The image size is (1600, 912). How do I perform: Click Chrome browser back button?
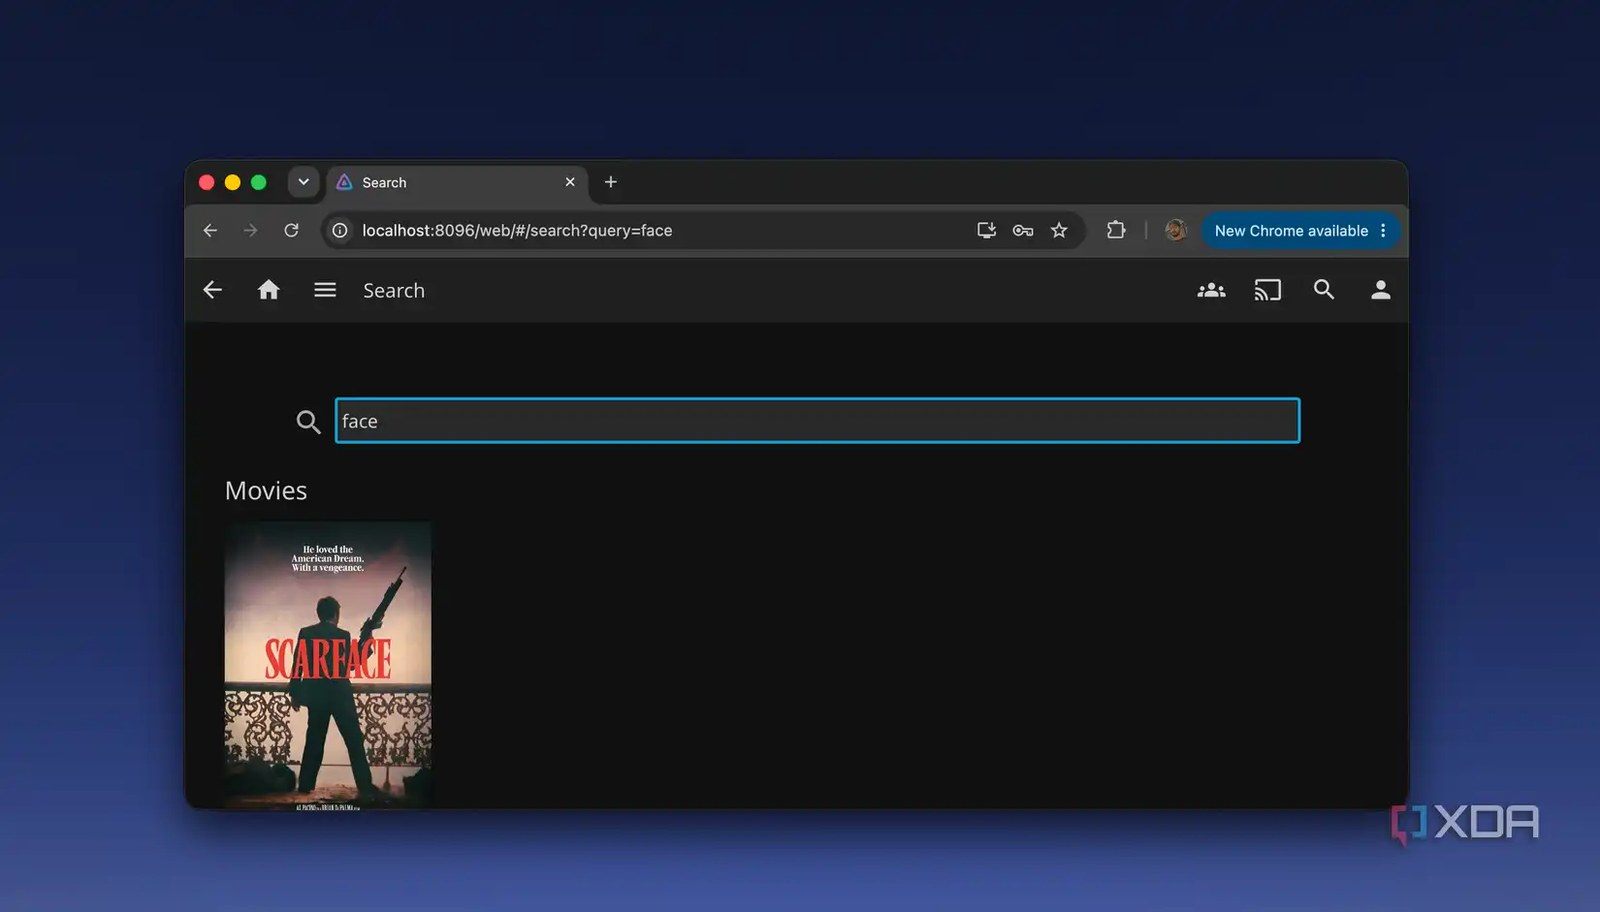point(210,230)
